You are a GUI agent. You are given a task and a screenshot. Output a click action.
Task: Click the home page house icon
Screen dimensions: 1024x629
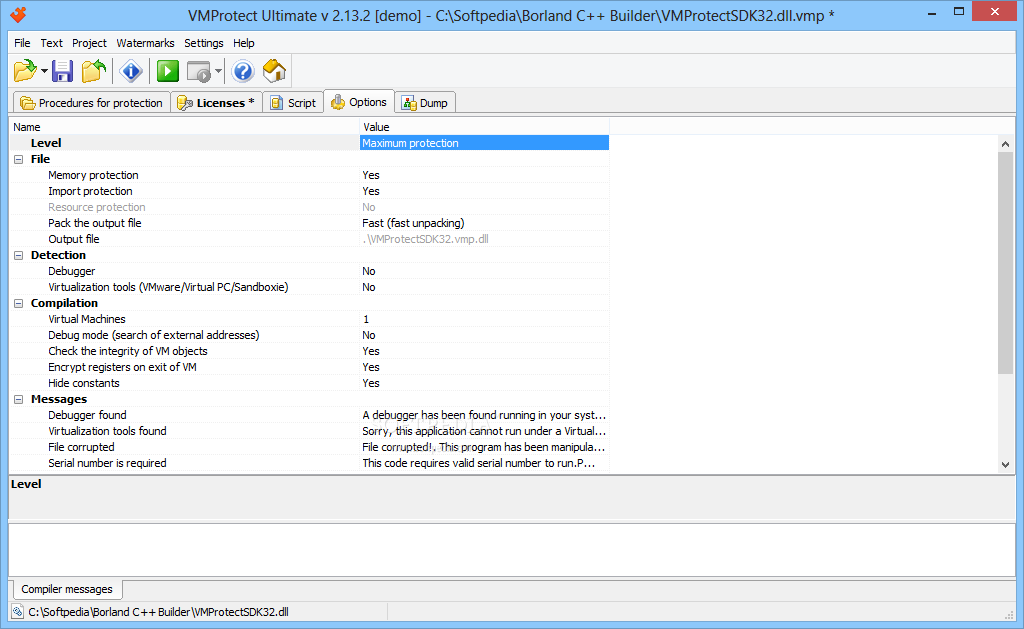[274, 71]
